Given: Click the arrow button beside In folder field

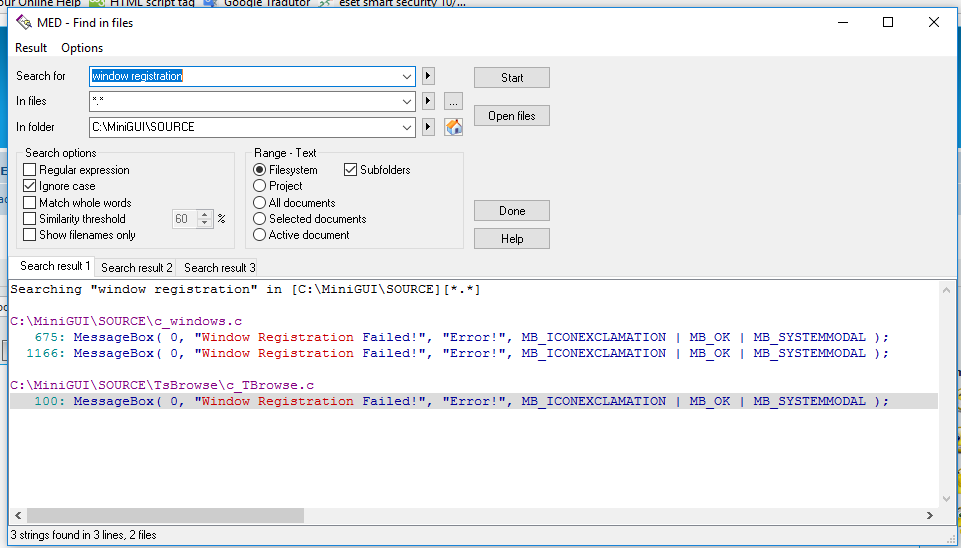Looking at the screenshot, I should 429,127.
